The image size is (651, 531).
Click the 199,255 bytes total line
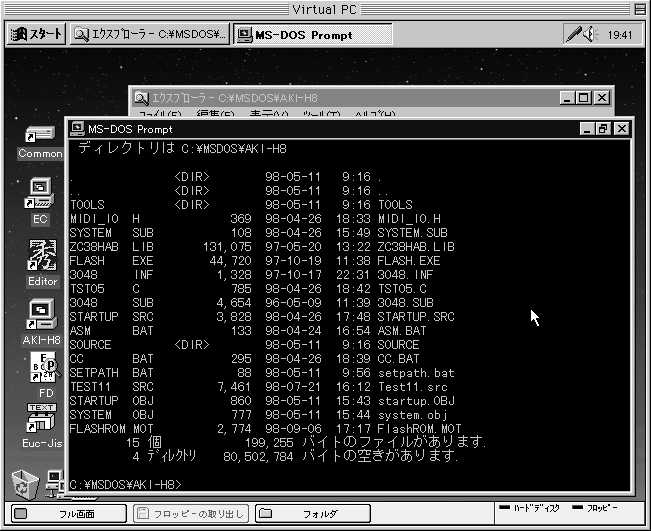click(x=306, y=442)
